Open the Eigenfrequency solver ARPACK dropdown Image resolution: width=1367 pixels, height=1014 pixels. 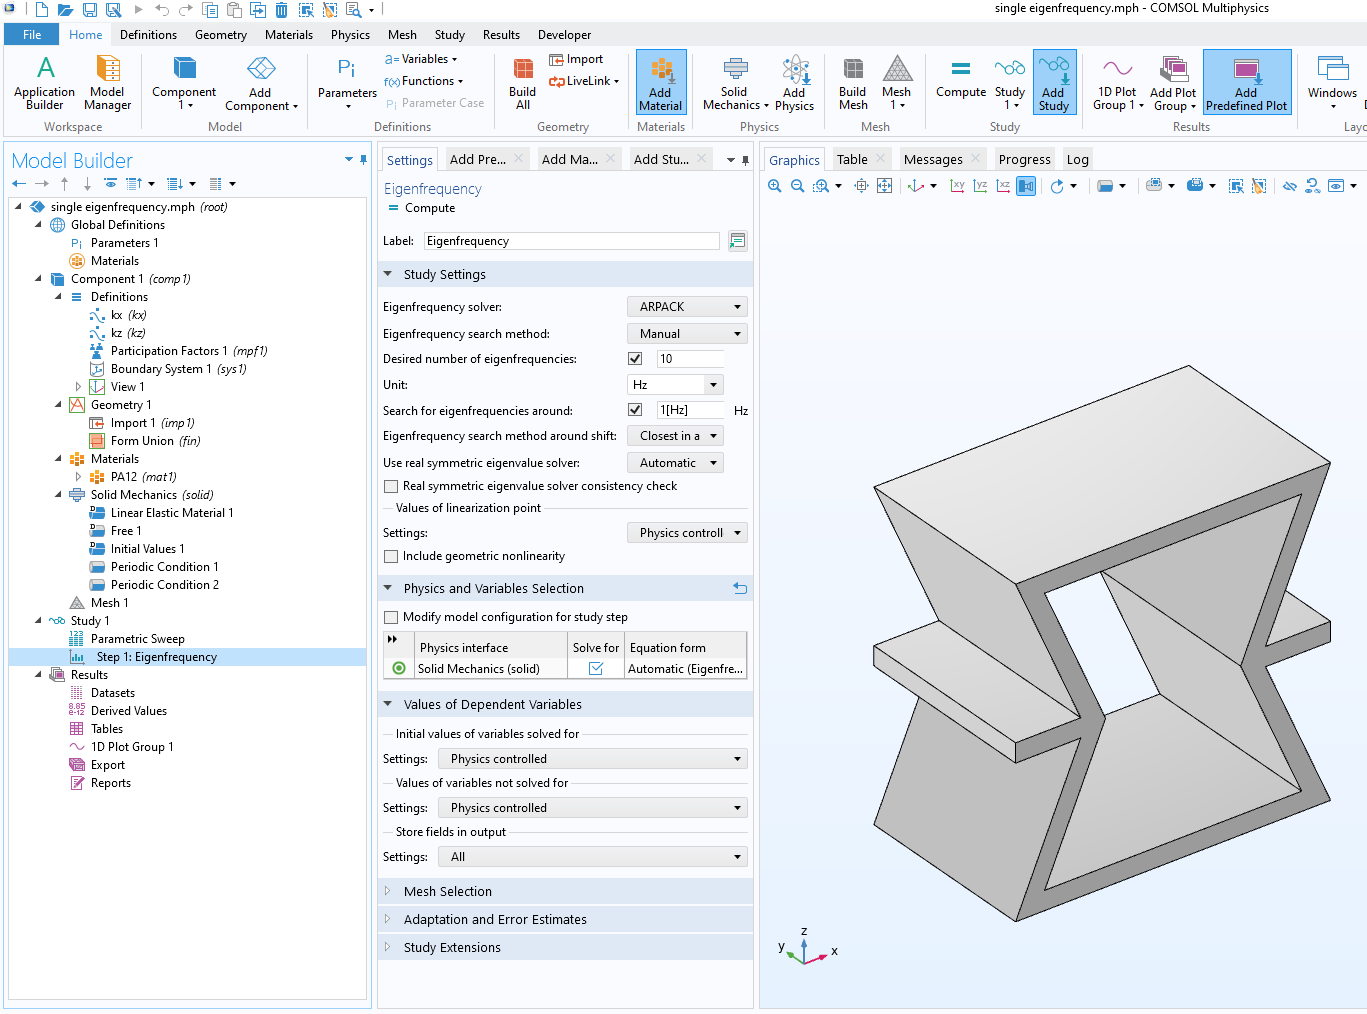(687, 307)
